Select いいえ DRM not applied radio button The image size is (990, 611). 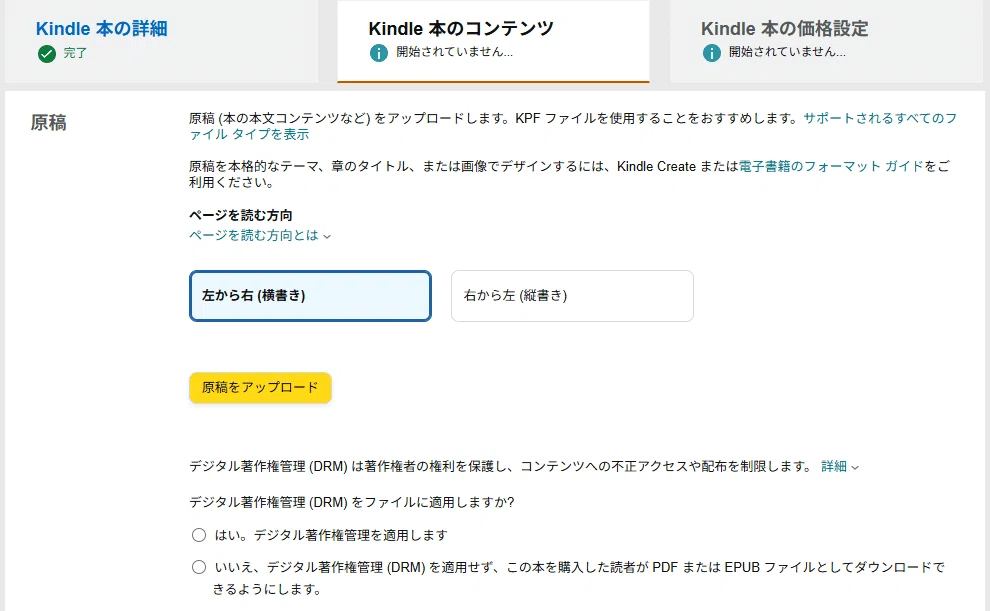click(x=199, y=567)
